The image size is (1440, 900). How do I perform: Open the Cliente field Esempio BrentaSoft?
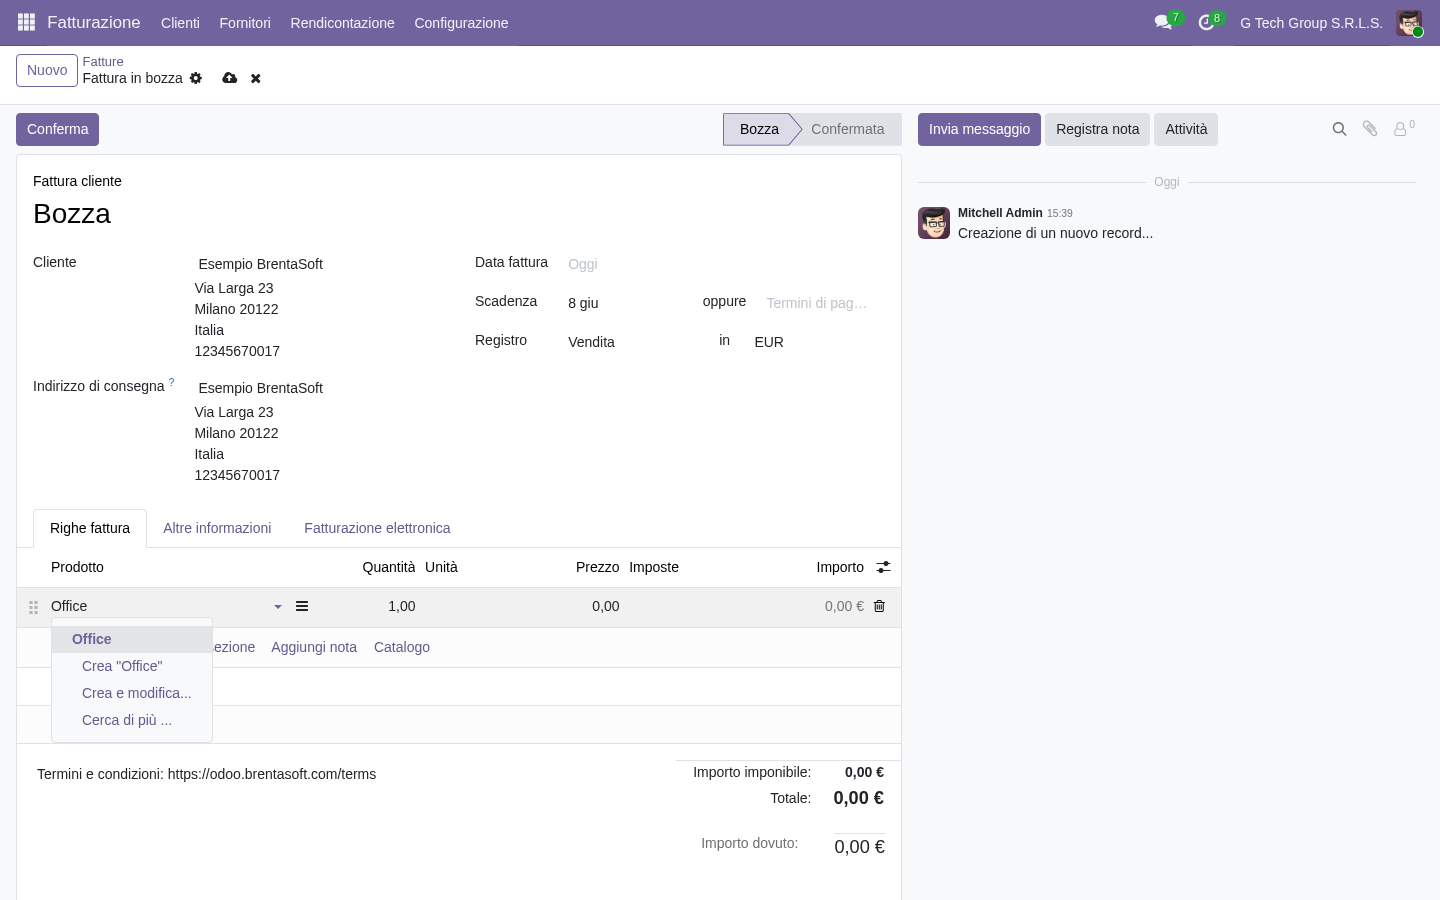pyautogui.click(x=319, y=264)
